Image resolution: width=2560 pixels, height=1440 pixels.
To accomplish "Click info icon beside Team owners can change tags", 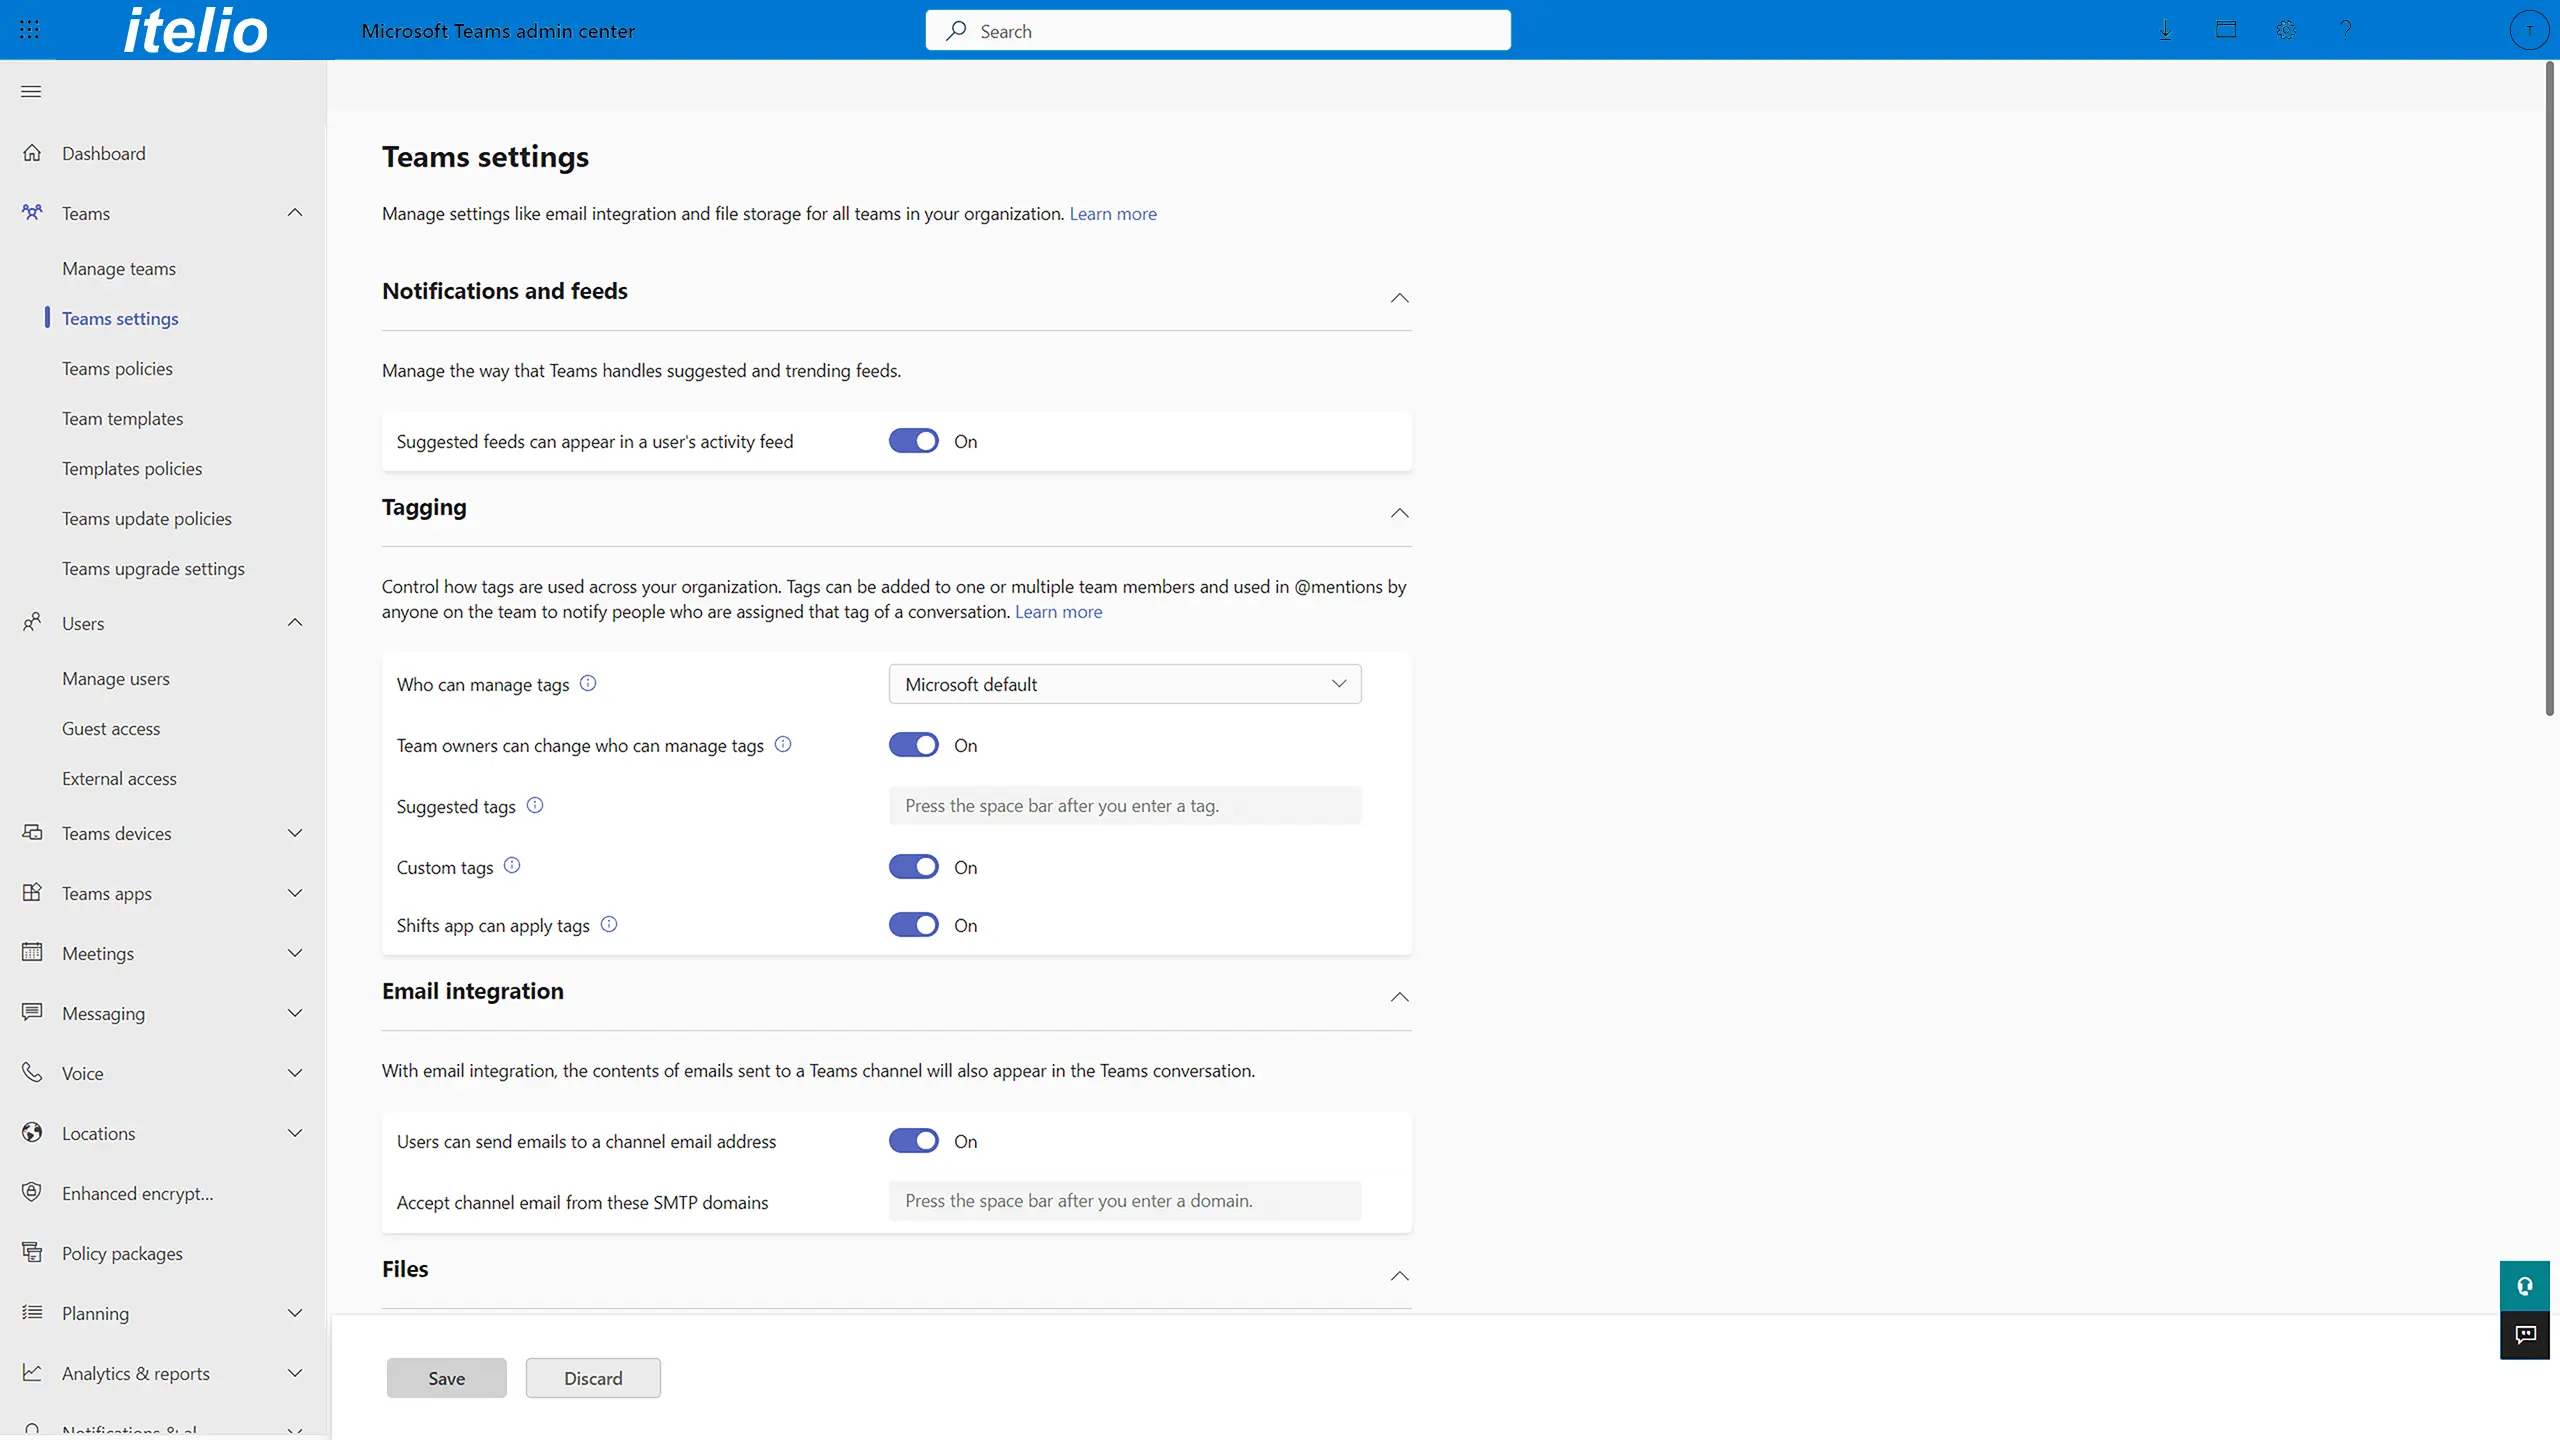I will coord(783,744).
